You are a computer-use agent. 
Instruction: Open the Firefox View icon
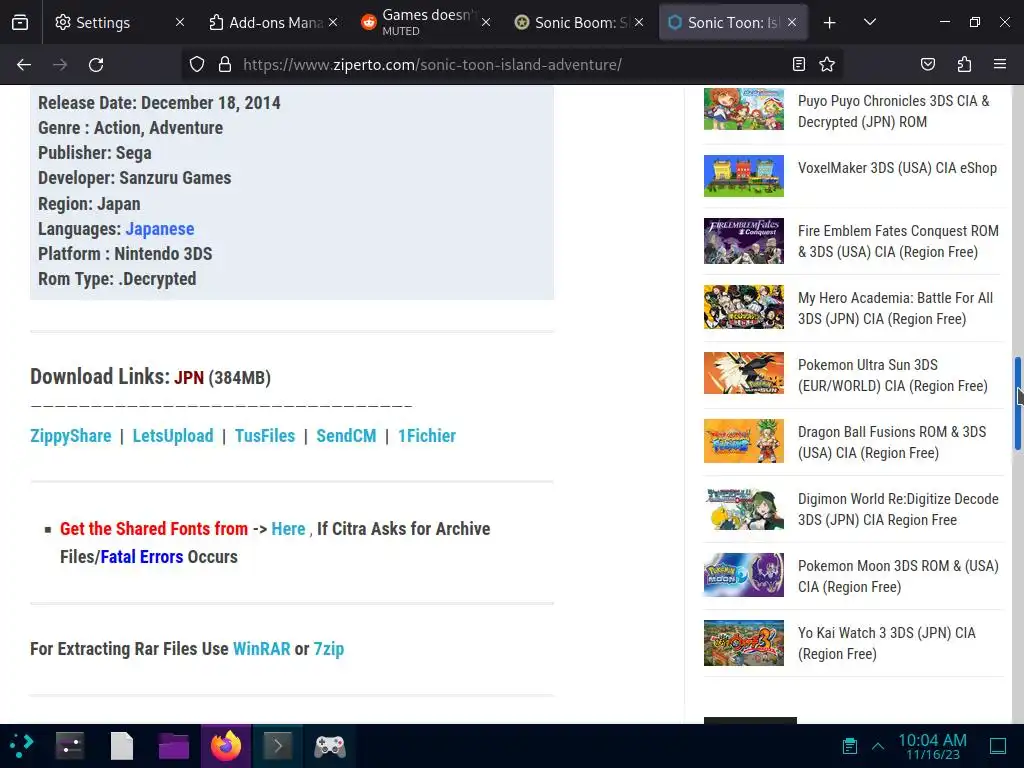pyautogui.click(x=20, y=23)
